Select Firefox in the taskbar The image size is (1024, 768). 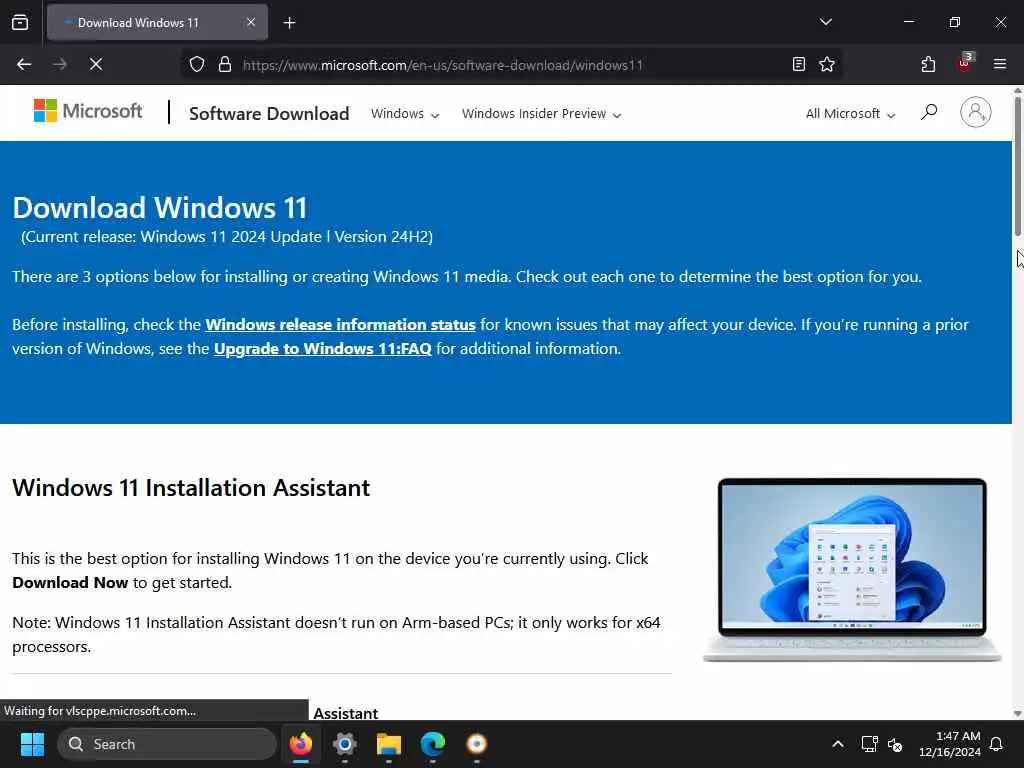pyautogui.click(x=301, y=744)
